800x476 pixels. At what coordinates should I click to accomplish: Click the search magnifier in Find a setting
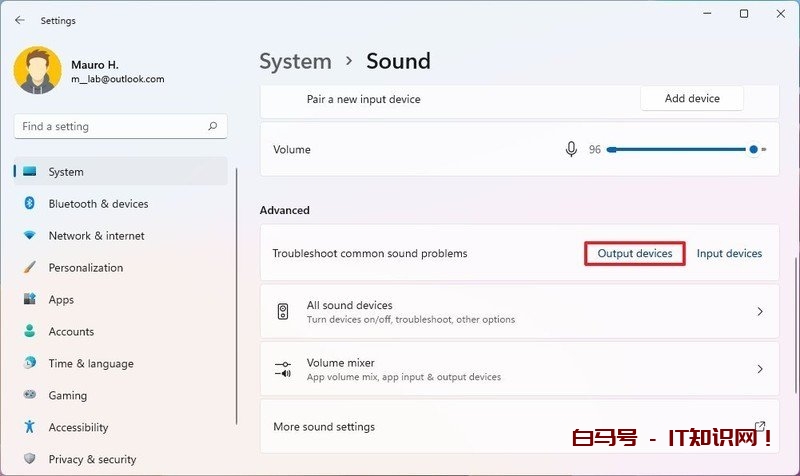212,127
